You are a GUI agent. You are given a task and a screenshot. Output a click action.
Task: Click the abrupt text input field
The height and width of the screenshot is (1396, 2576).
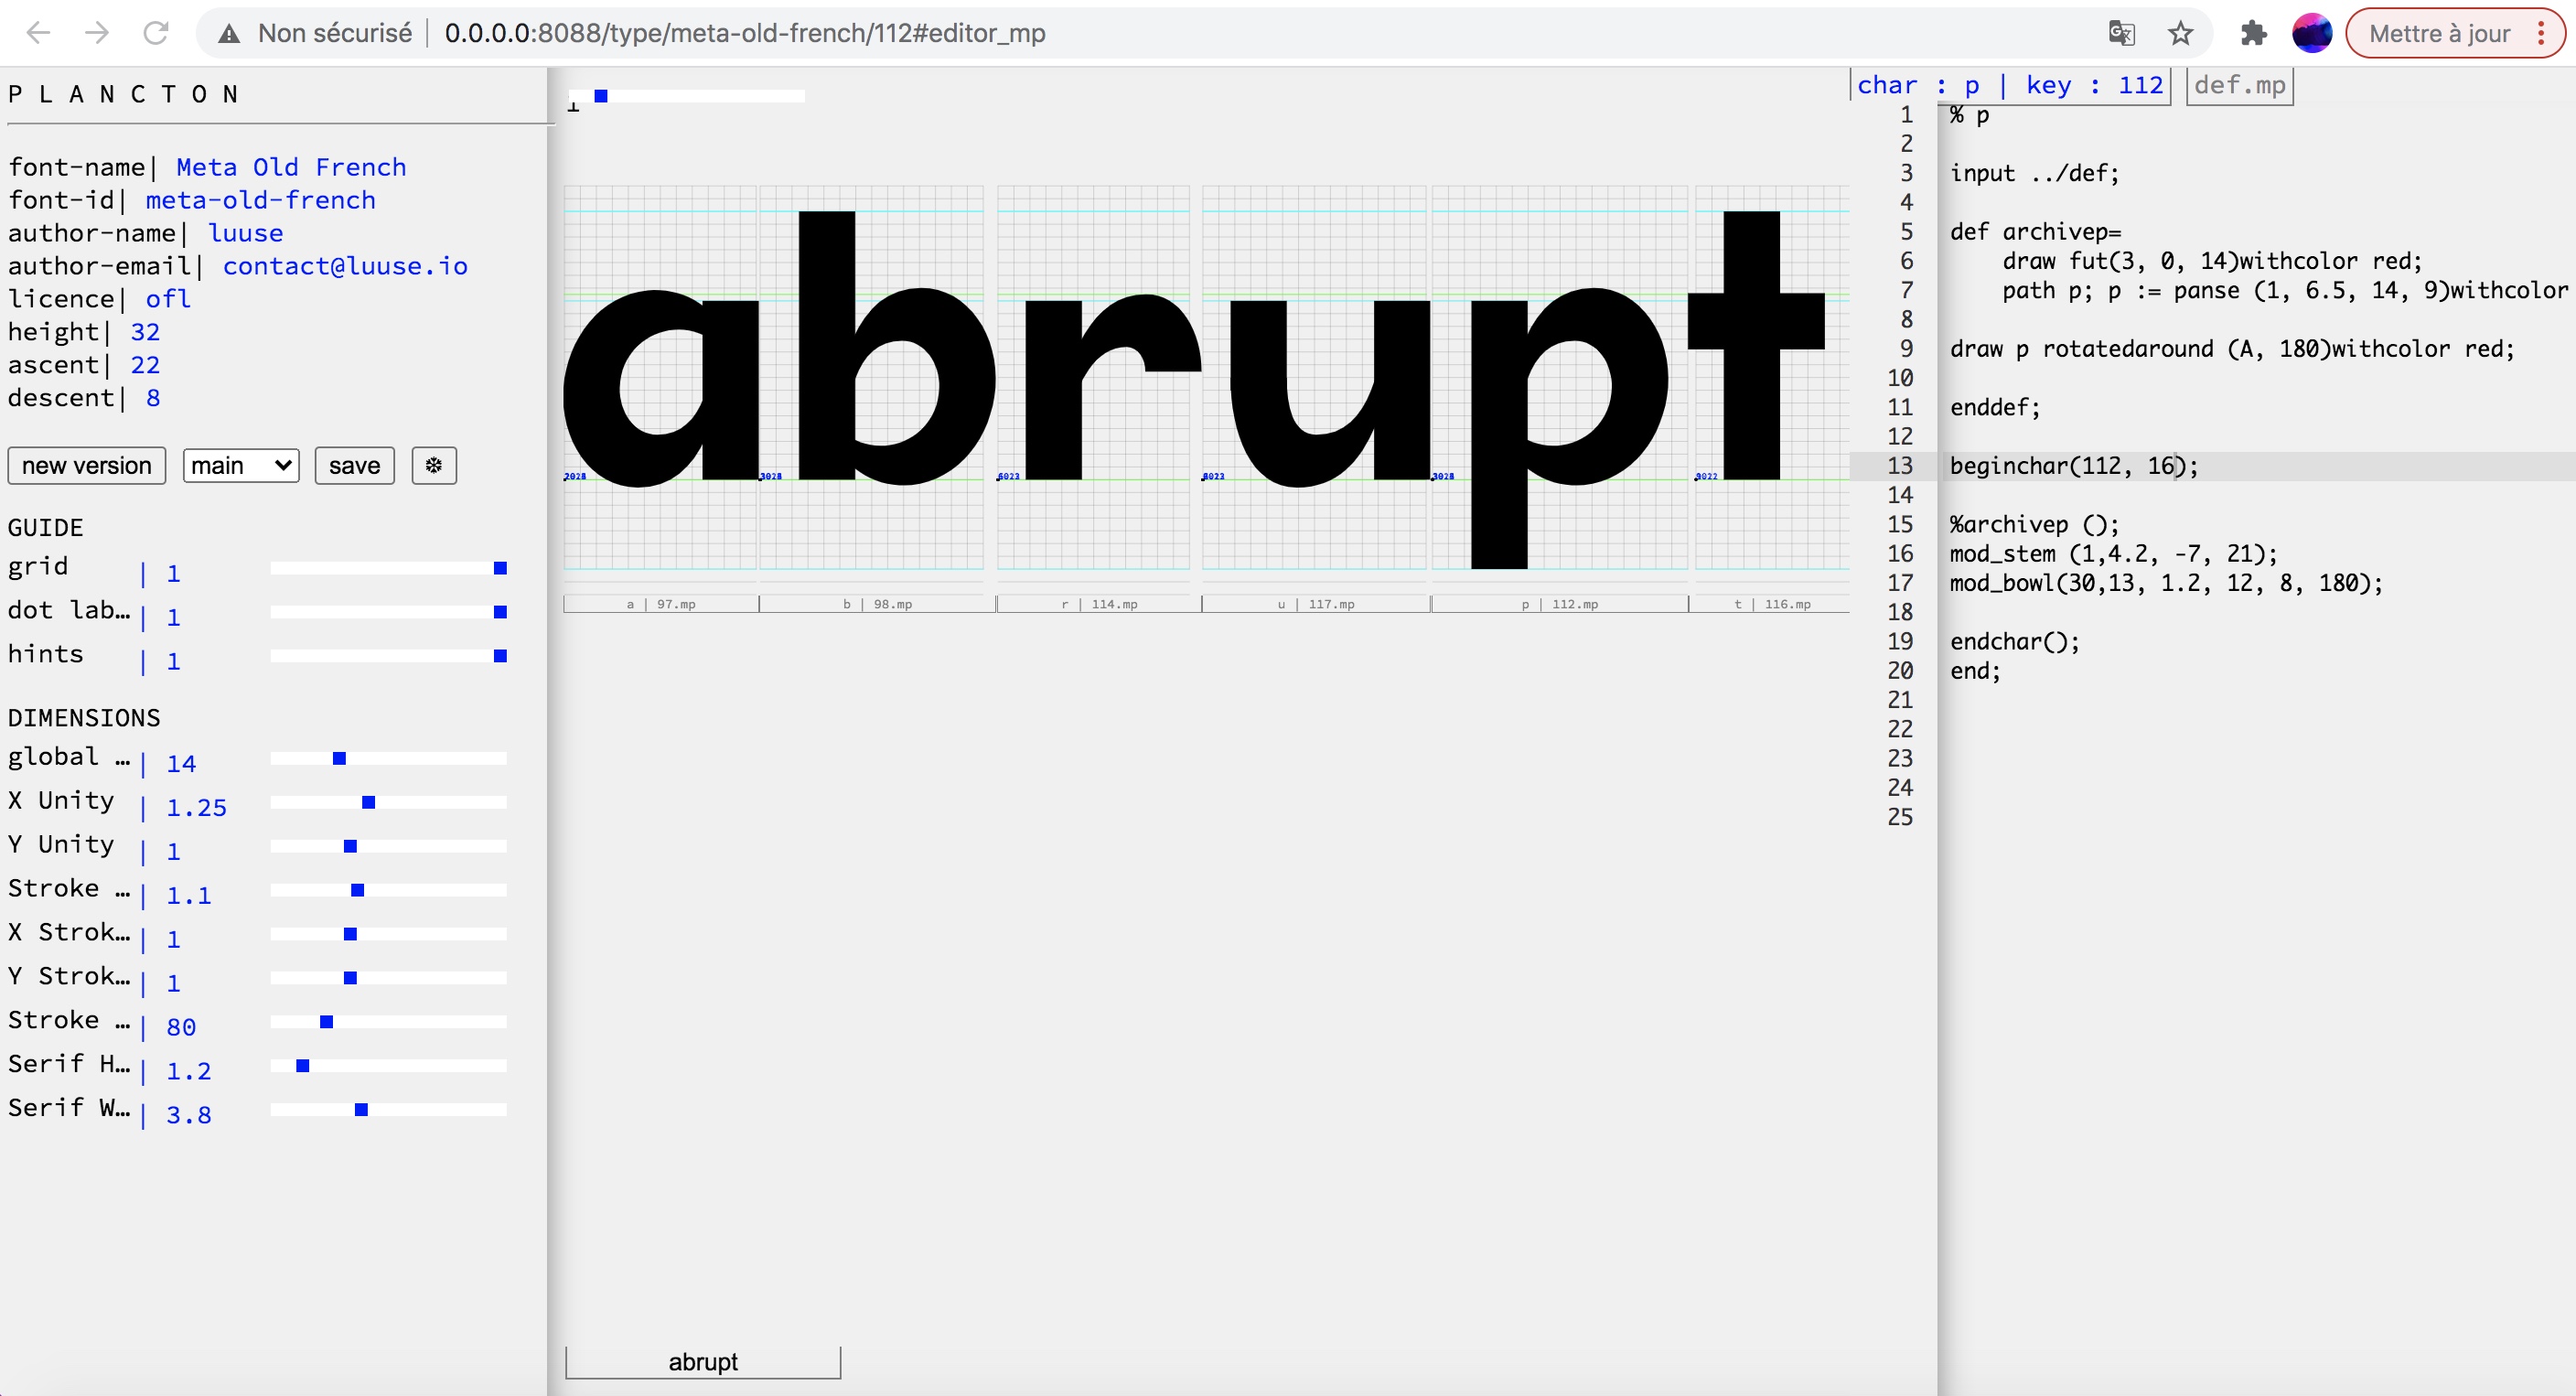[702, 1362]
